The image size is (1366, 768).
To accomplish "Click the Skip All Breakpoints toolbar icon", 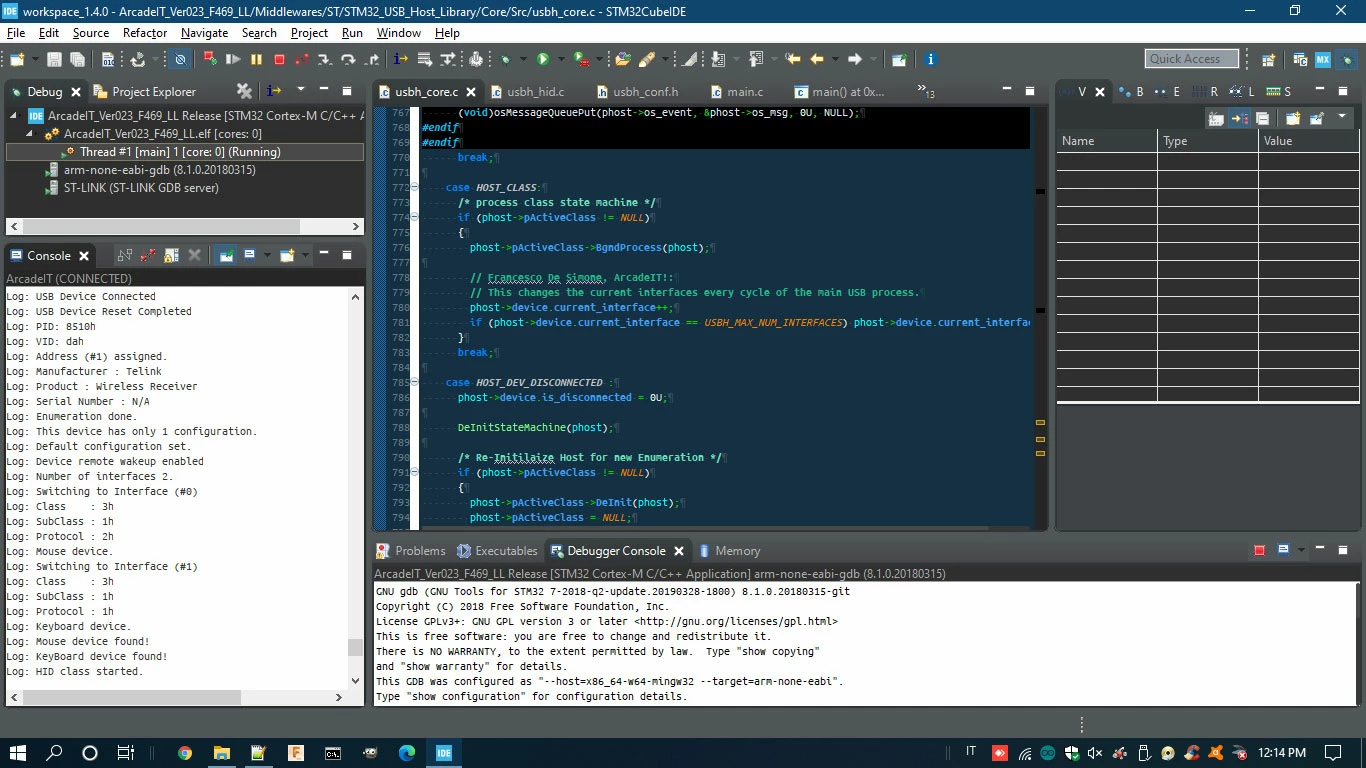I will click(x=180, y=60).
